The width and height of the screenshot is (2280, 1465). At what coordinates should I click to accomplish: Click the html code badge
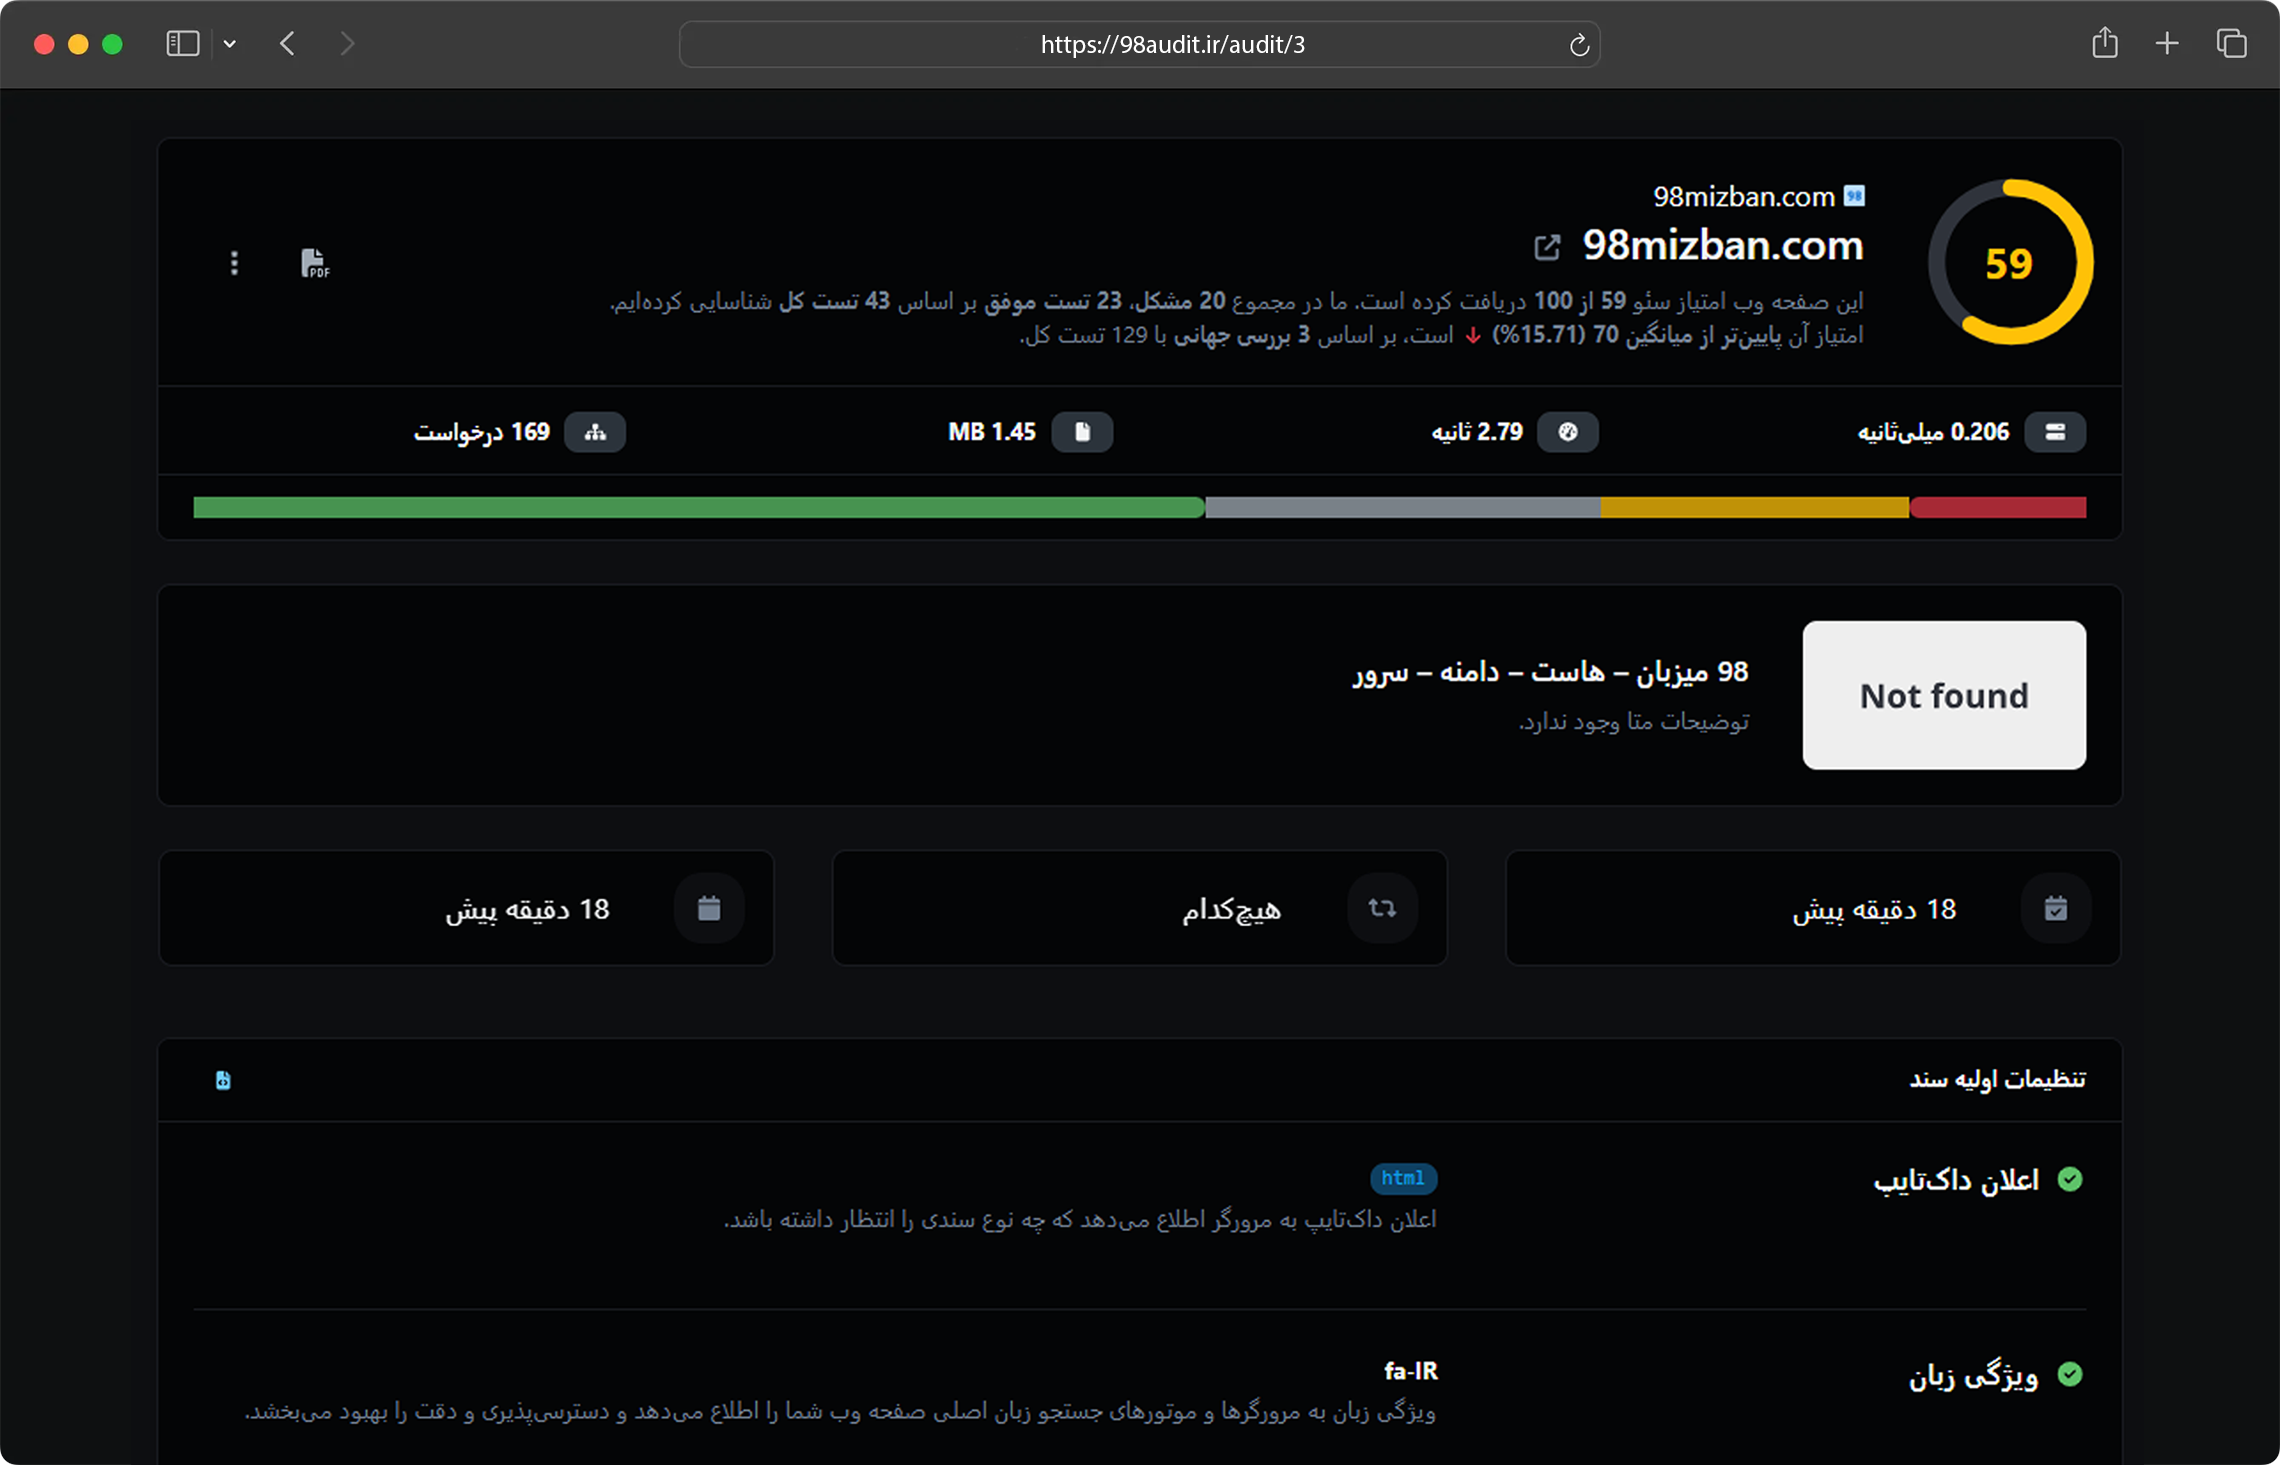[1403, 1178]
